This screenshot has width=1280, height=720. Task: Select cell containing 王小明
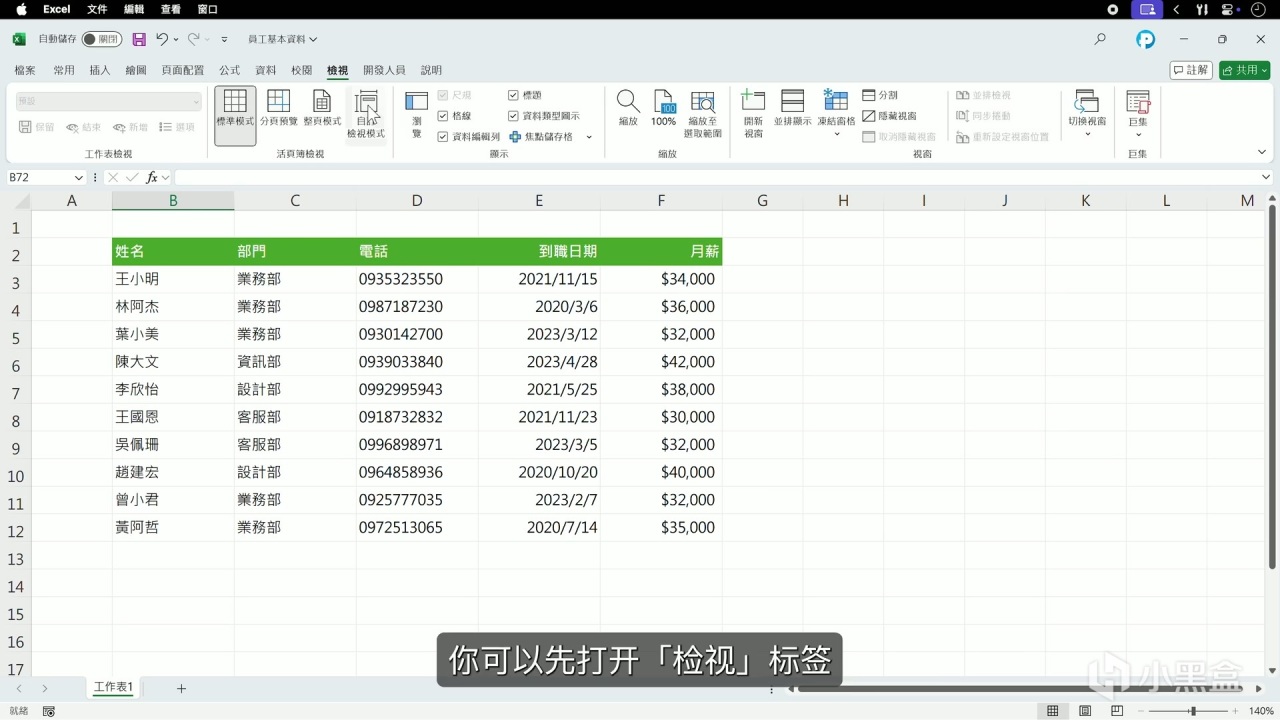tap(173, 279)
